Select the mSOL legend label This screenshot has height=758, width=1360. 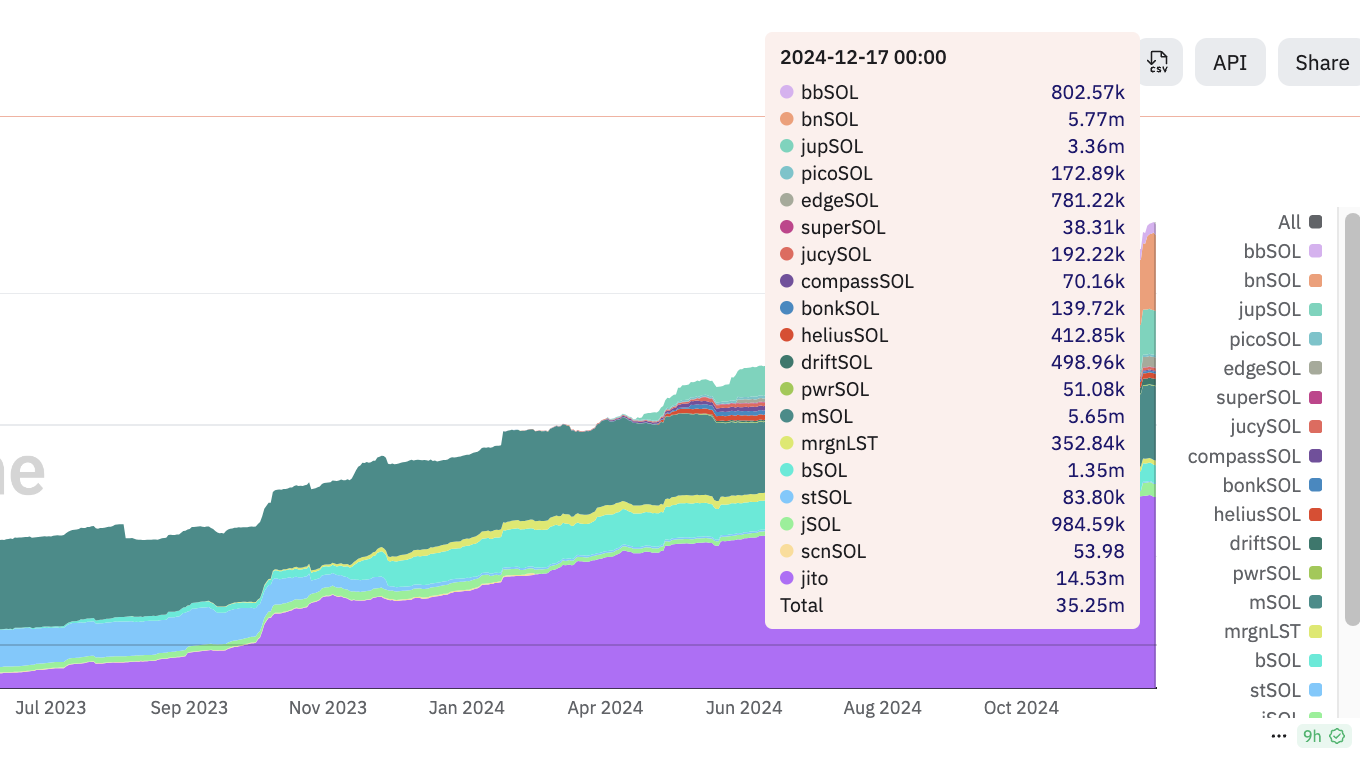coord(1274,602)
